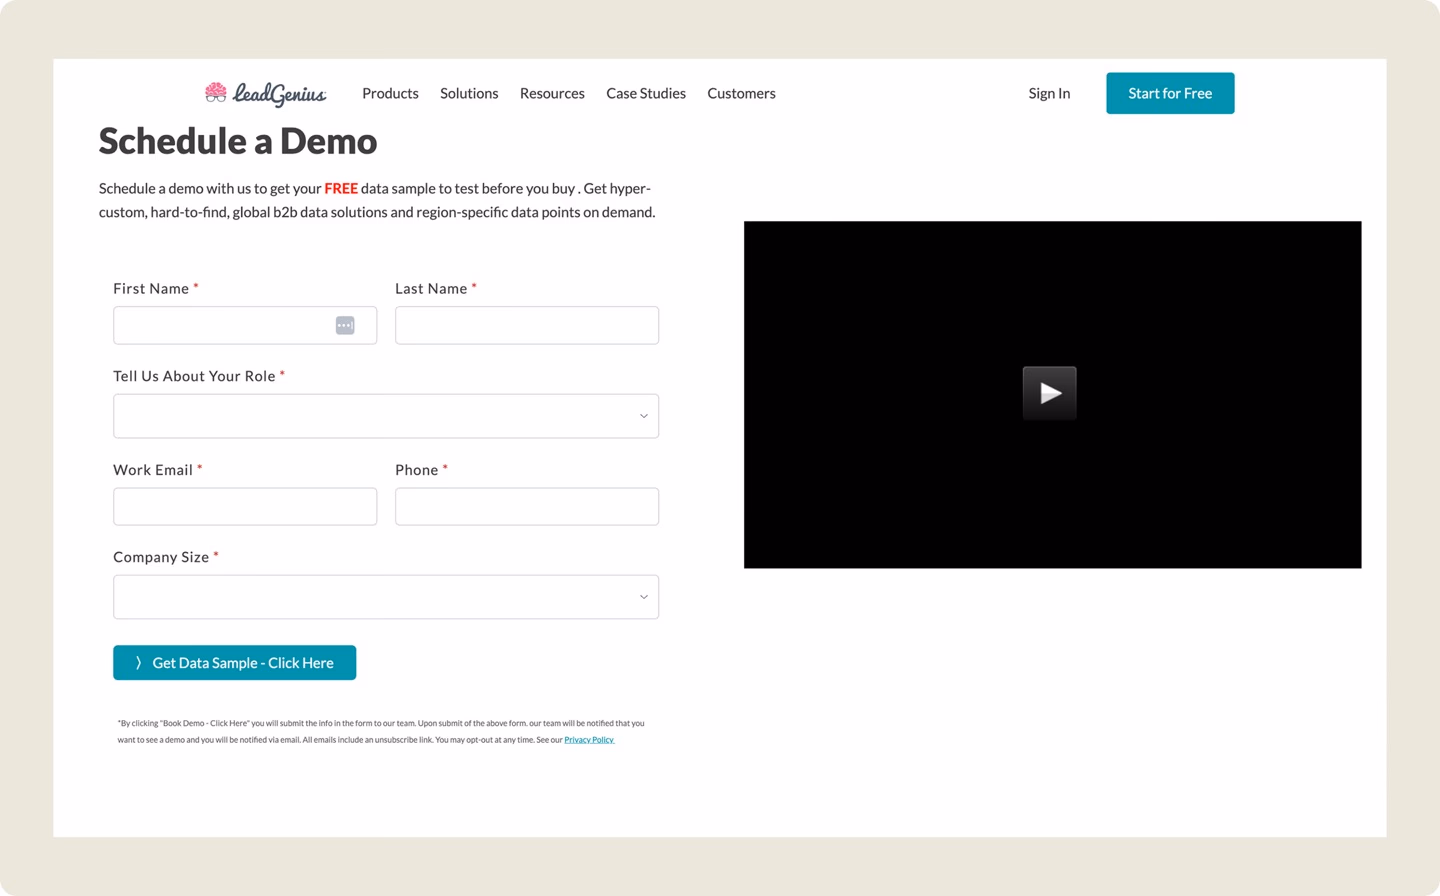1440x896 pixels.
Task: Select Resources in the navigation bar
Action: pos(552,93)
